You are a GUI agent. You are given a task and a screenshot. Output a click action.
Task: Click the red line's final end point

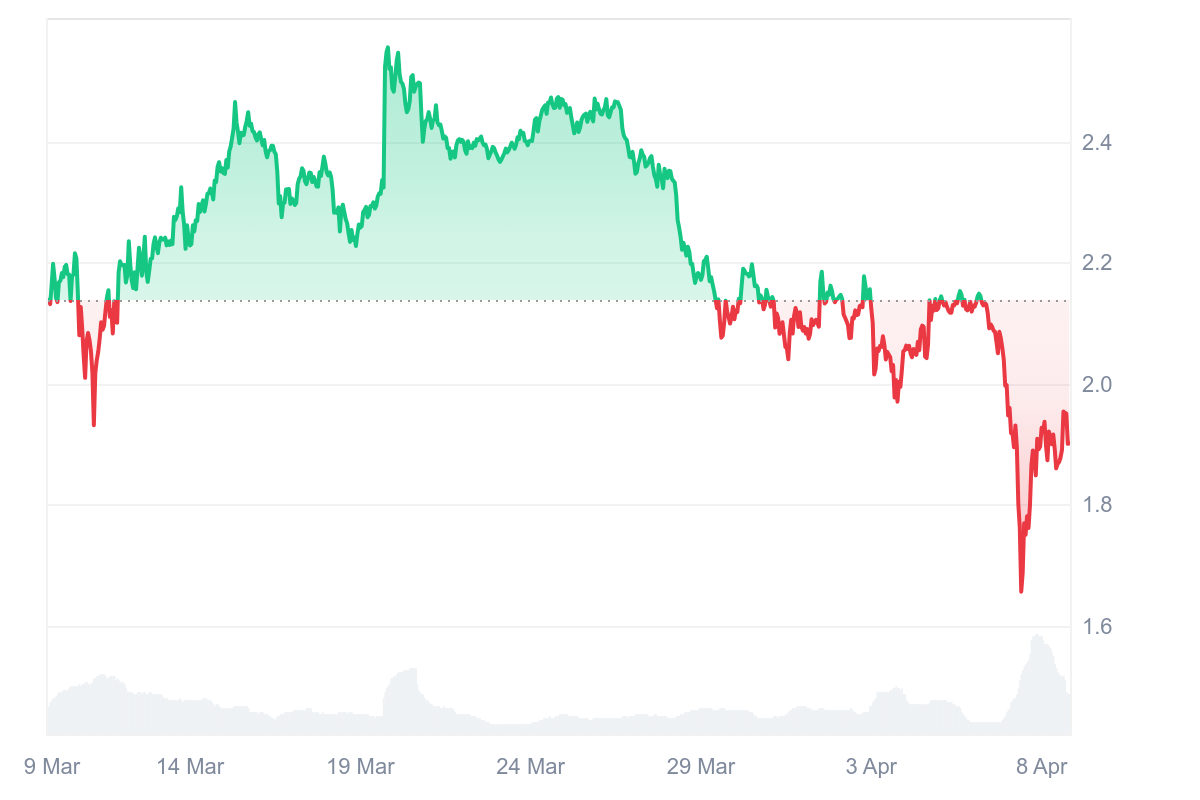[1068, 443]
